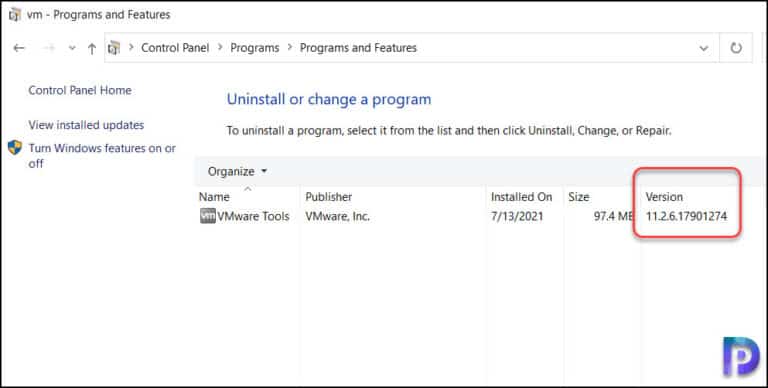Go up one level with up arrow

click(x=92, y=48)
